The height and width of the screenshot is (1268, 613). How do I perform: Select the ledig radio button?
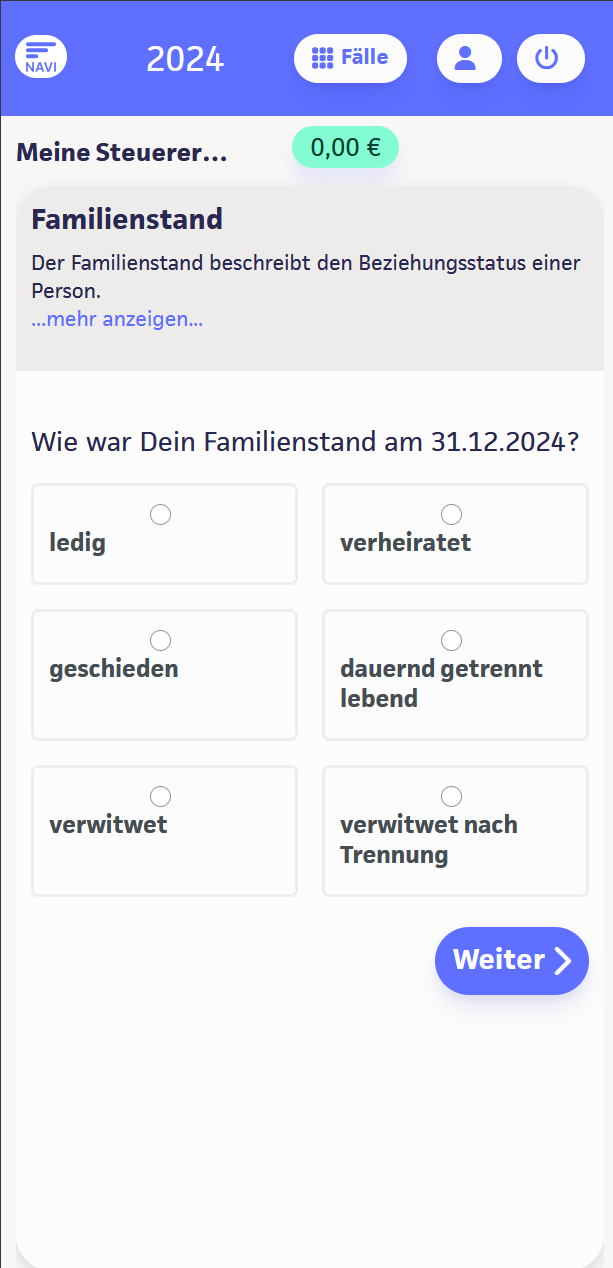pyautogui.click(x=160, y=514)
